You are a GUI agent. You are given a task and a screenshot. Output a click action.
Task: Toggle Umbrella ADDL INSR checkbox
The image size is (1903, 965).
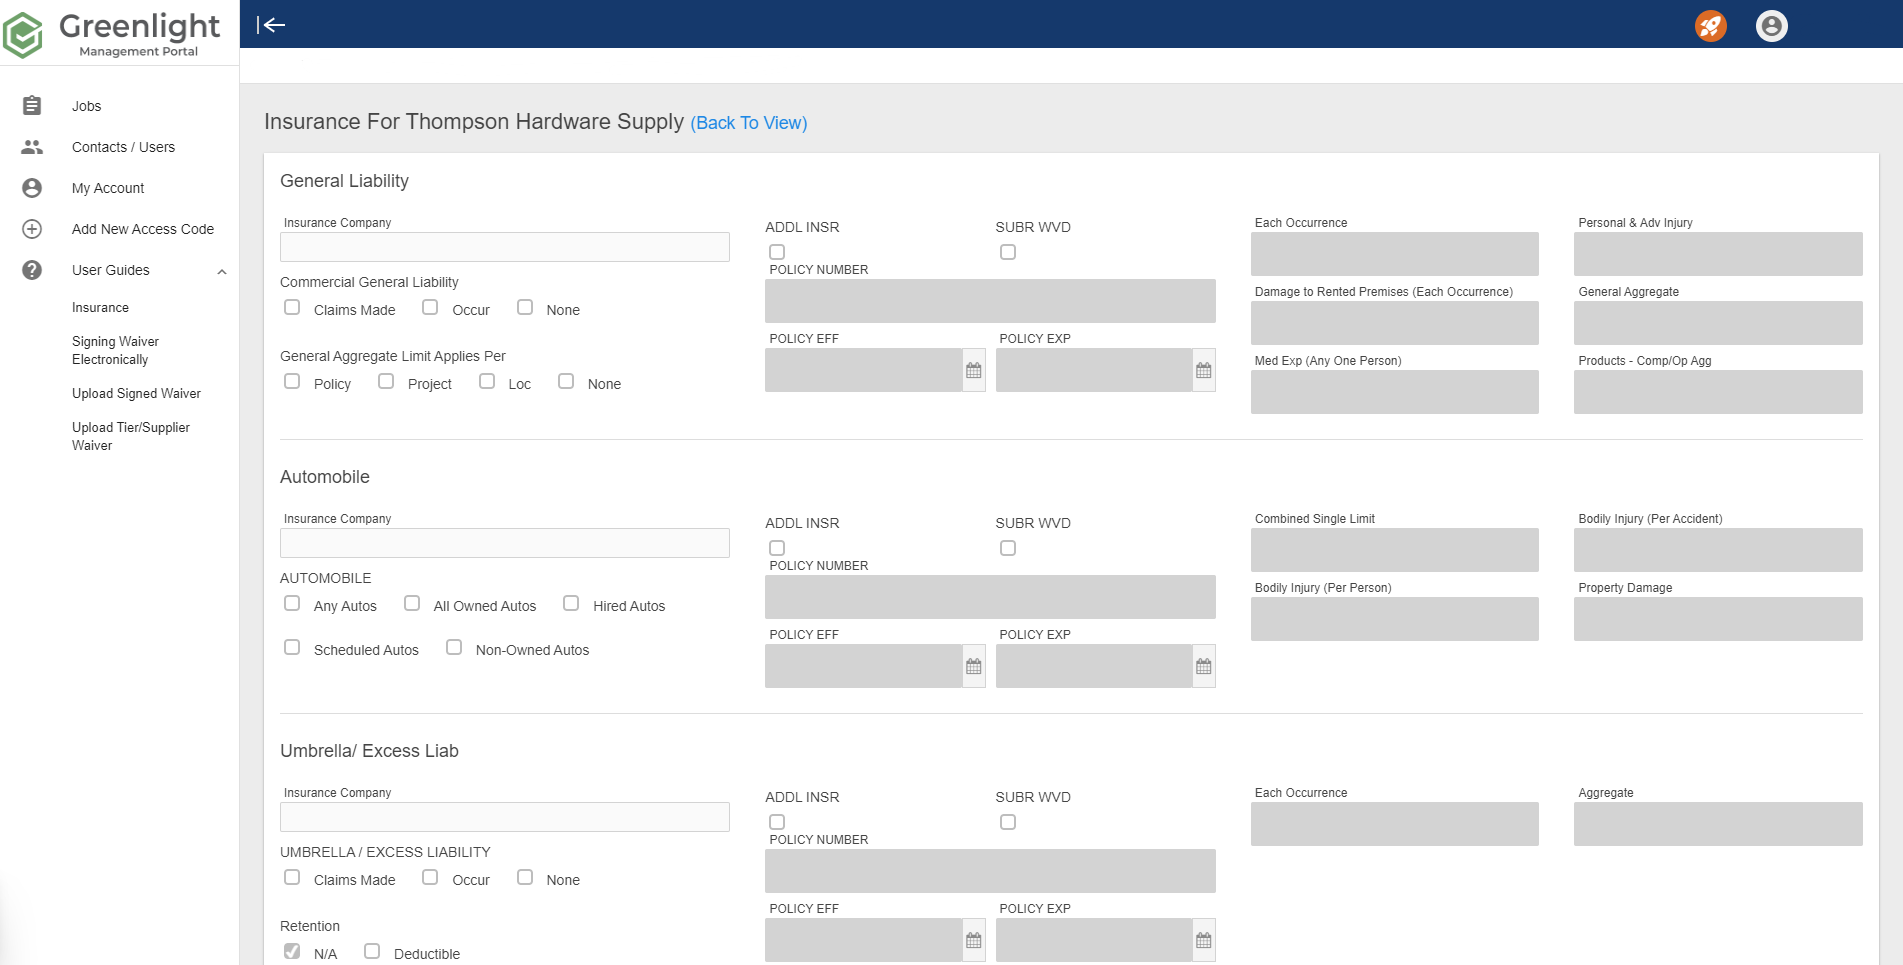click(x=777, y=822)
